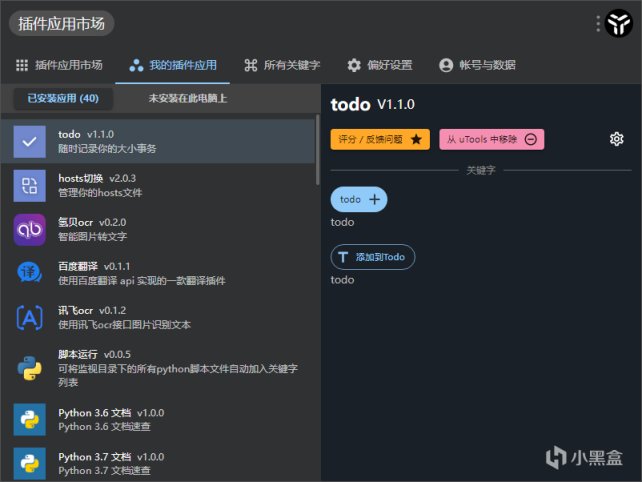Image resolution: width=642 pixels, height=482 pixels.
Task: Click the todo plugin checkmark icon
Action: (29, 142)
